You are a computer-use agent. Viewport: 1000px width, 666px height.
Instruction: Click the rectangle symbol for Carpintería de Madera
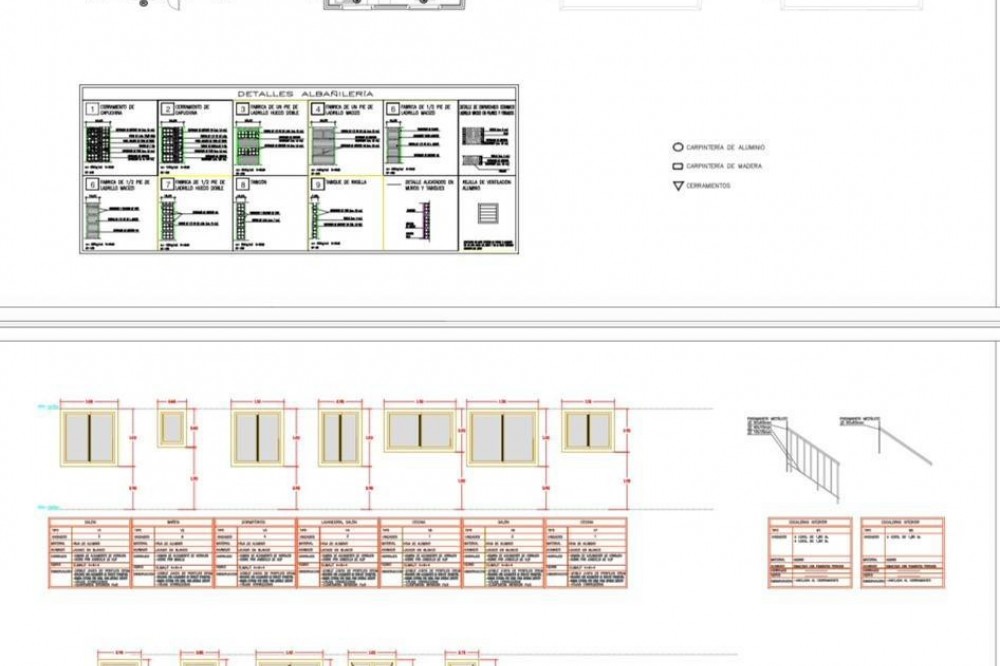click(x=678, y=166)
